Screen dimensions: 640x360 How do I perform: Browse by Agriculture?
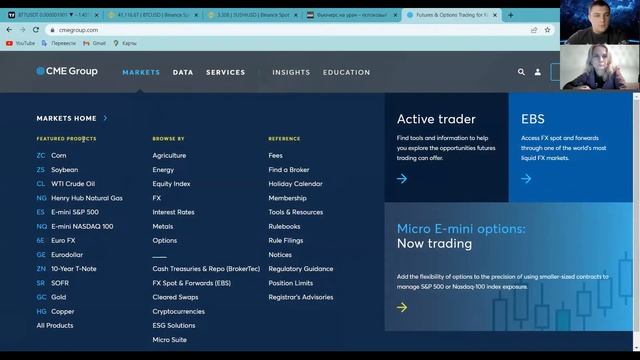(x=169, y=156)
